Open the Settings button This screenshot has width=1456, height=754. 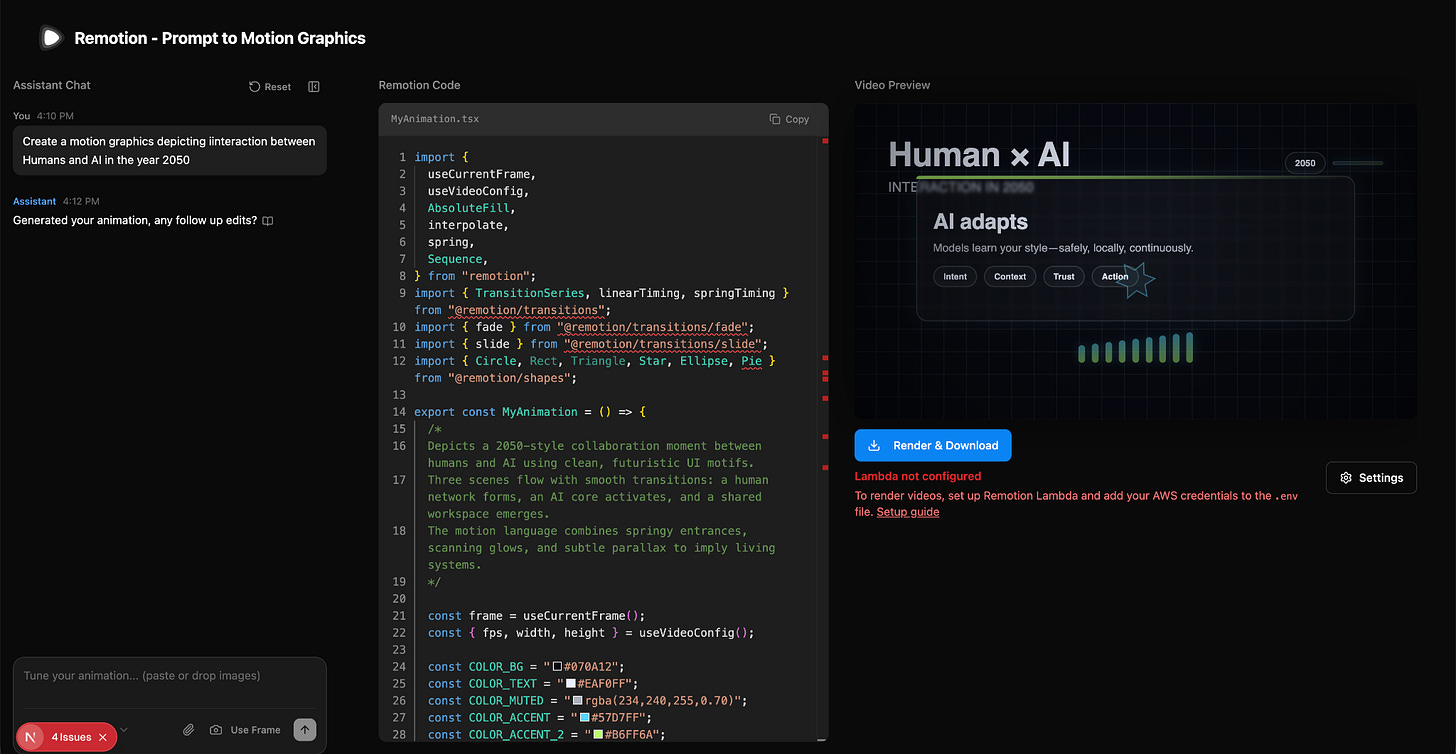[1371, 478]
